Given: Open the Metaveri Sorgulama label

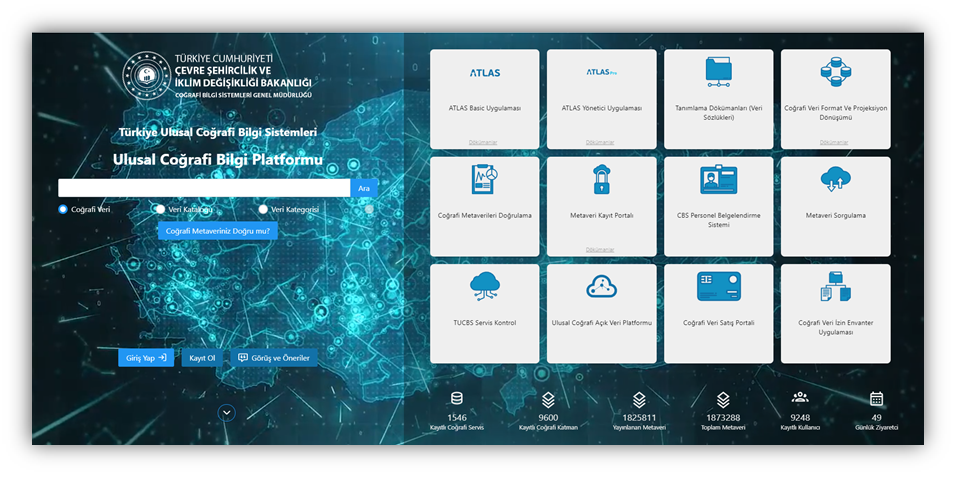Looking at the screenshot, I should click(835, 215).
